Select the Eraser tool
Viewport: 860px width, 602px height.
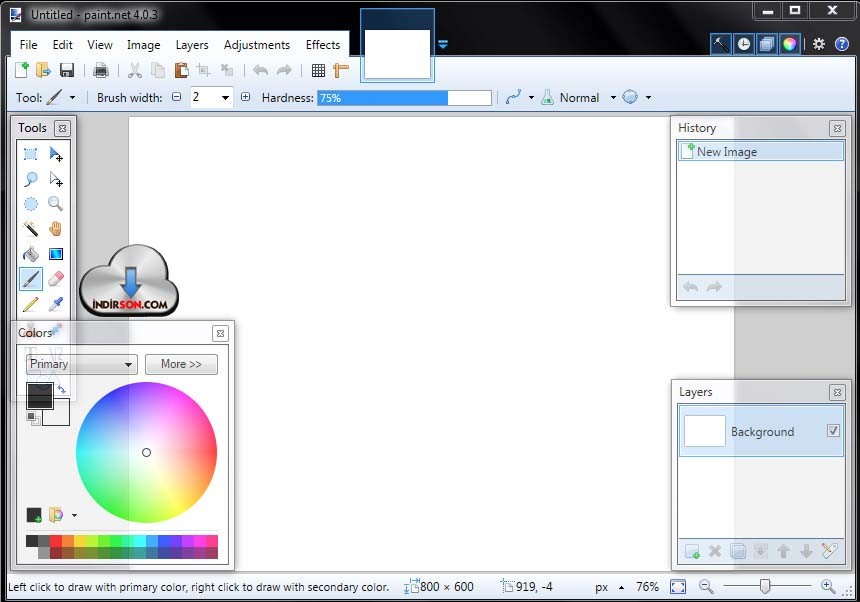[x=56, y=279]
